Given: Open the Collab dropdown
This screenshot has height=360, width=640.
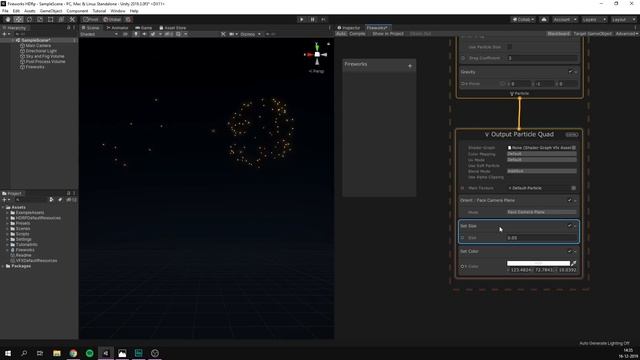Looking at the screenshot, I should [523, 19].
